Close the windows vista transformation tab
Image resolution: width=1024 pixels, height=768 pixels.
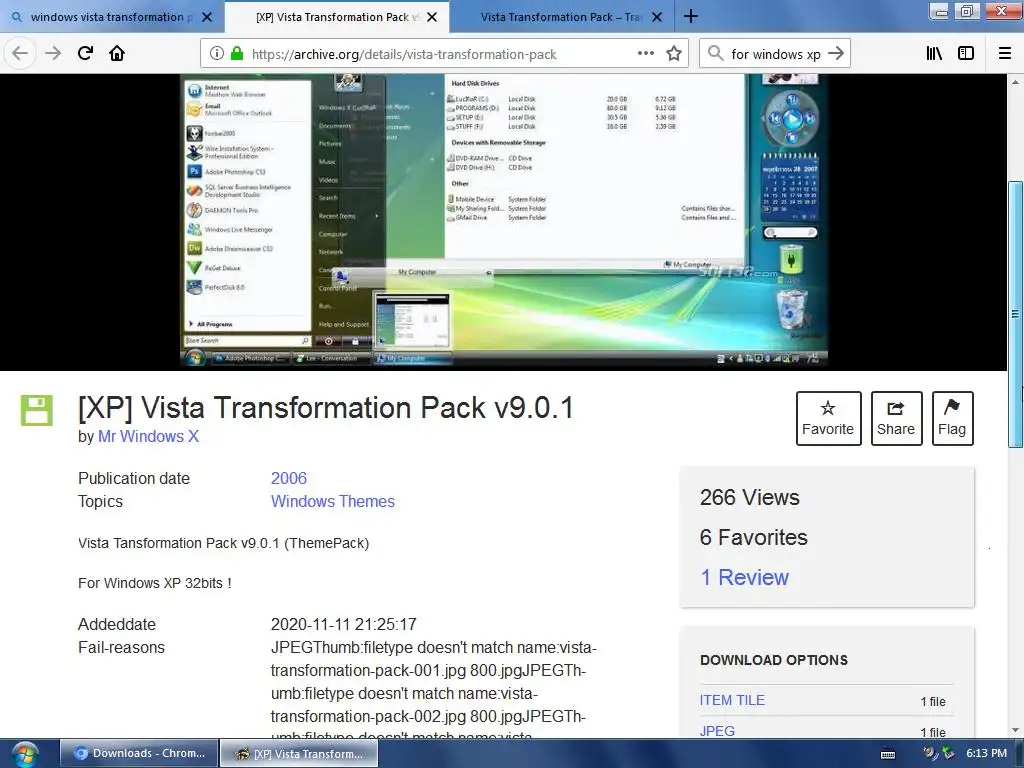207,17
